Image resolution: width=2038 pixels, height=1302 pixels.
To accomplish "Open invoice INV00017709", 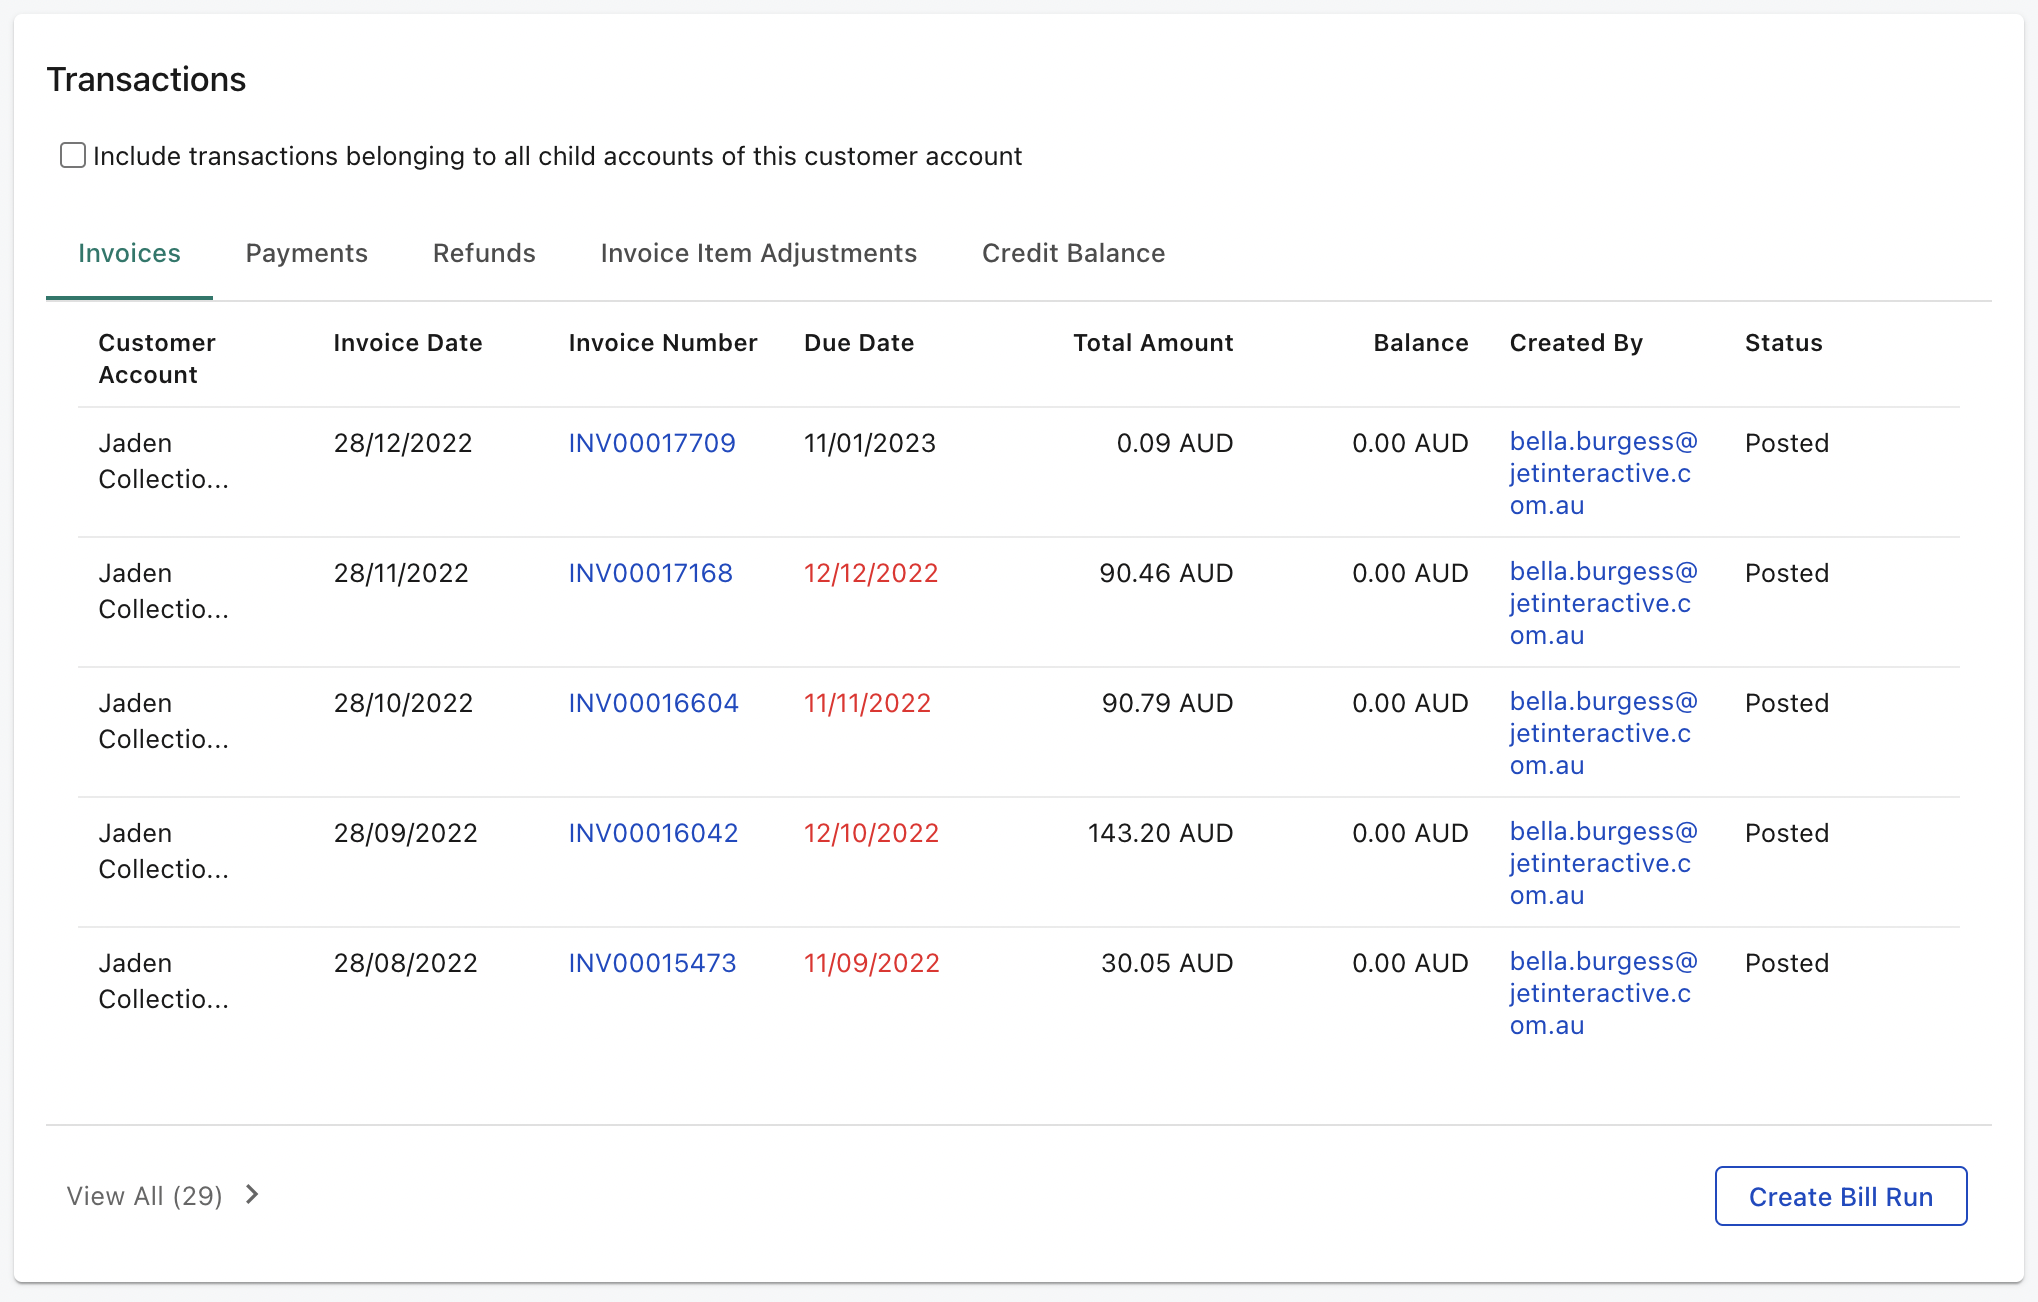I will click(x=652, y=443).
